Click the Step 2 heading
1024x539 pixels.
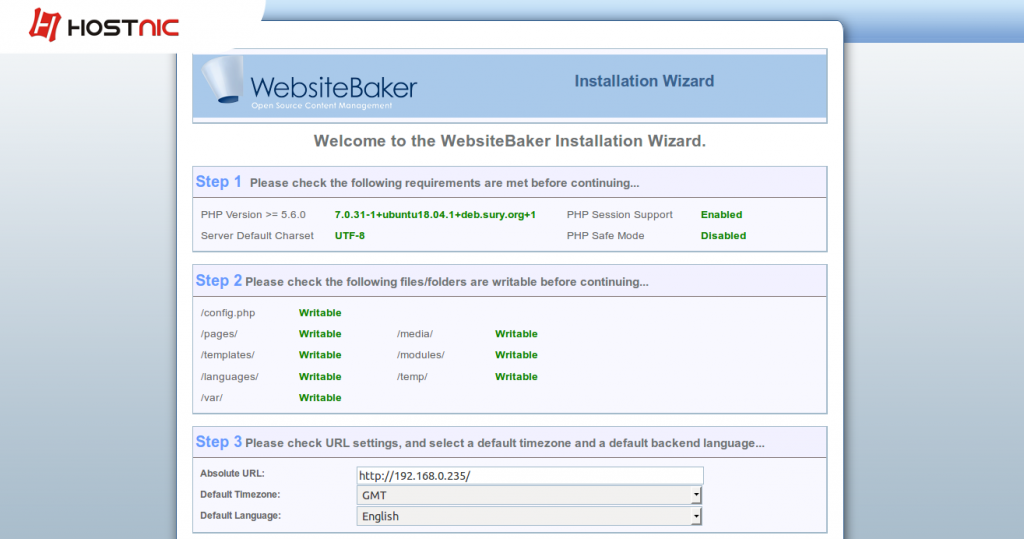click(x=219, y=280)
